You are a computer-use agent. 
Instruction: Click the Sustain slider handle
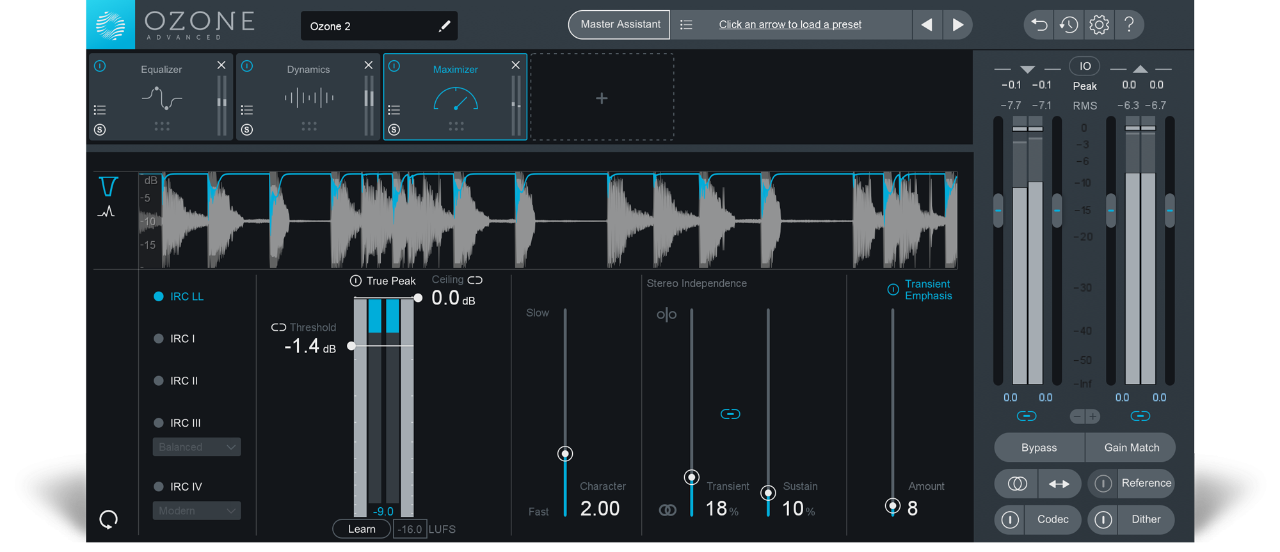click(768, 493)
